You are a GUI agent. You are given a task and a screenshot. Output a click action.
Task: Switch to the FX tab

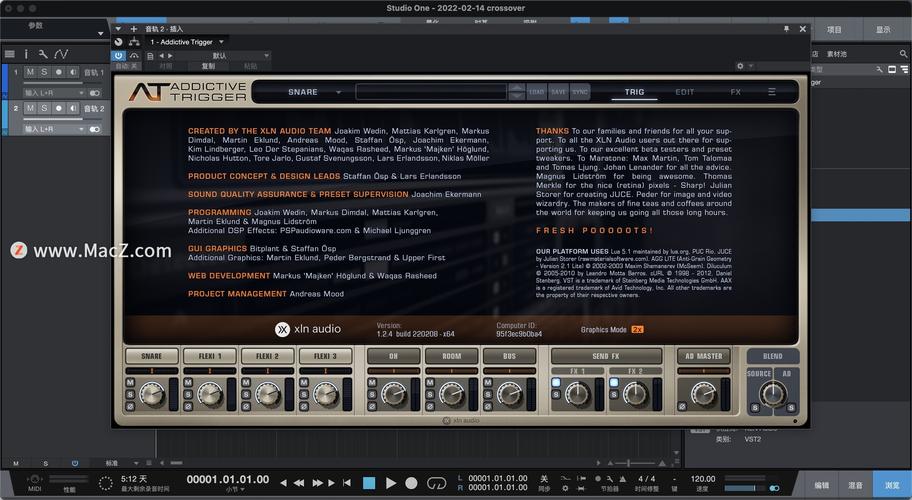pyautogui.click(x=735, y=92)
